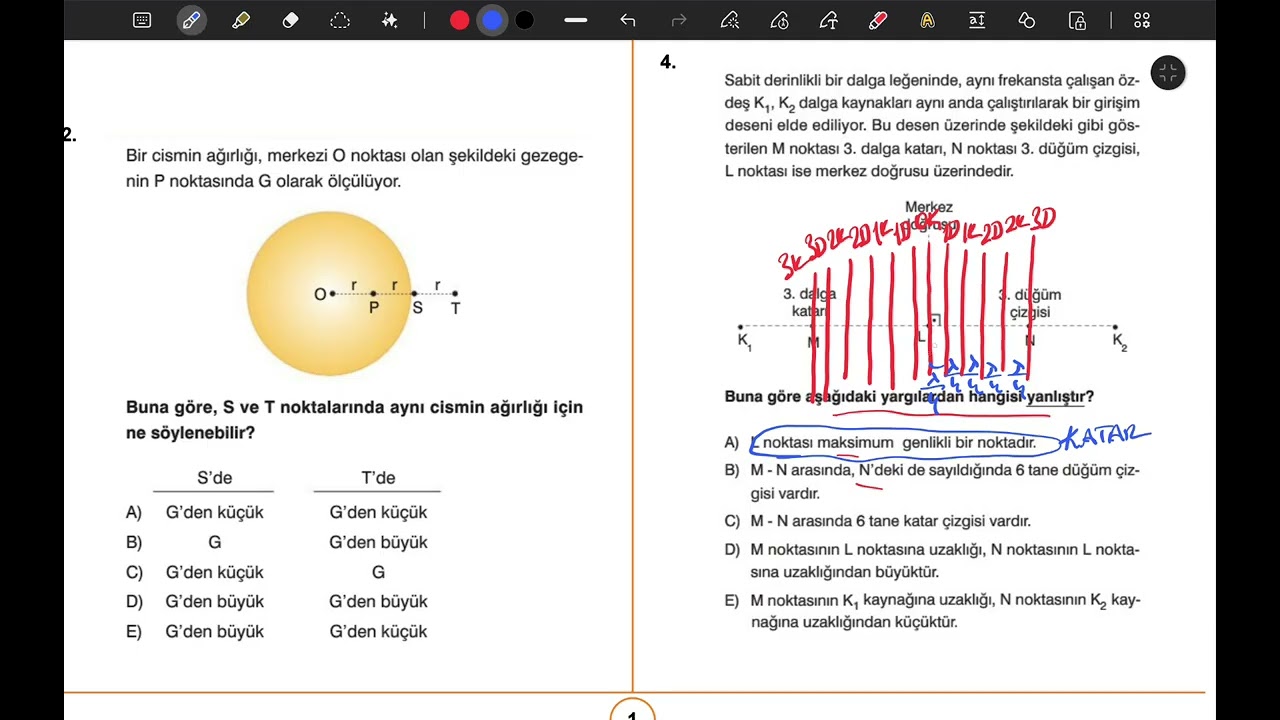Click the 'T'de' column header

378,478
